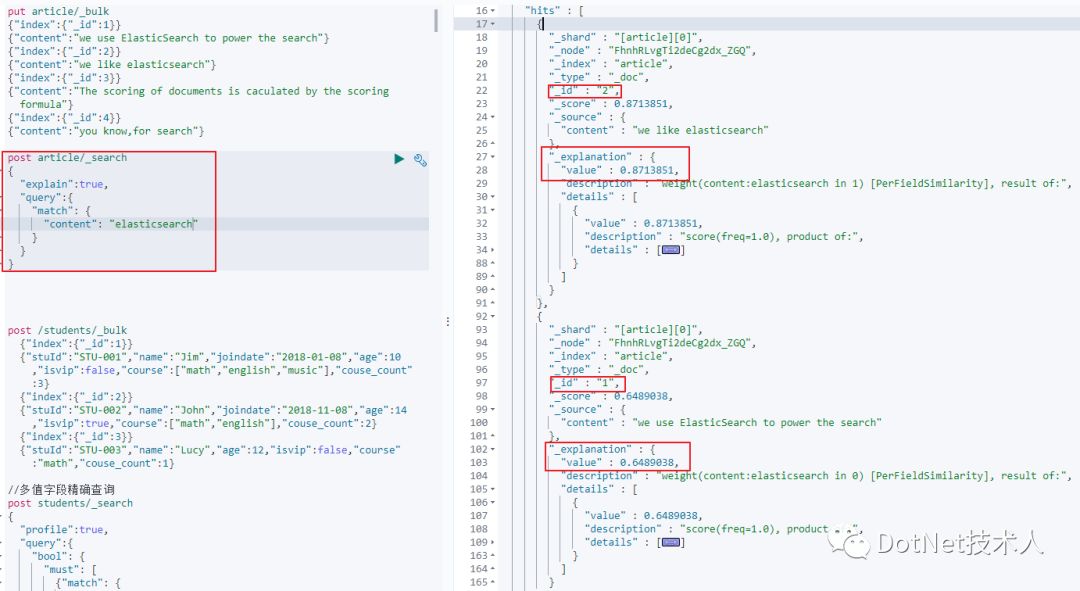This screenshot has width=1080, height=591.
Task: Click description "weight(content:elasticsearch in 0)" line
Action: coord(816,476)
